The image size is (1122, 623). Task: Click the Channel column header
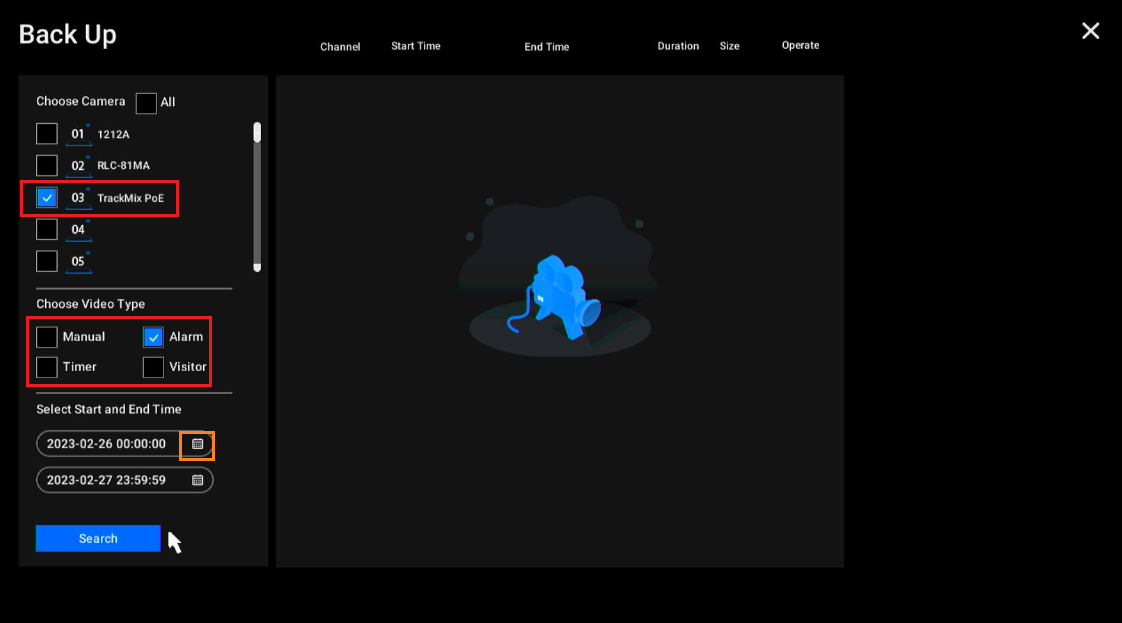pos(340,46)
